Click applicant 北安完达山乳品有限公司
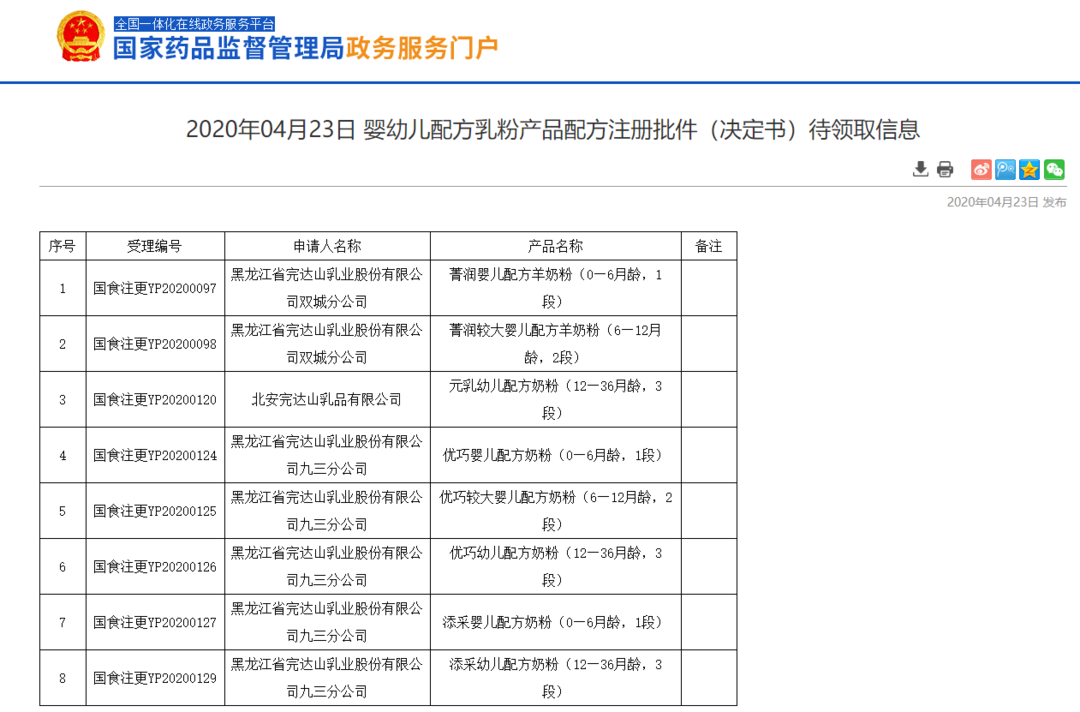 pos(326,400)
